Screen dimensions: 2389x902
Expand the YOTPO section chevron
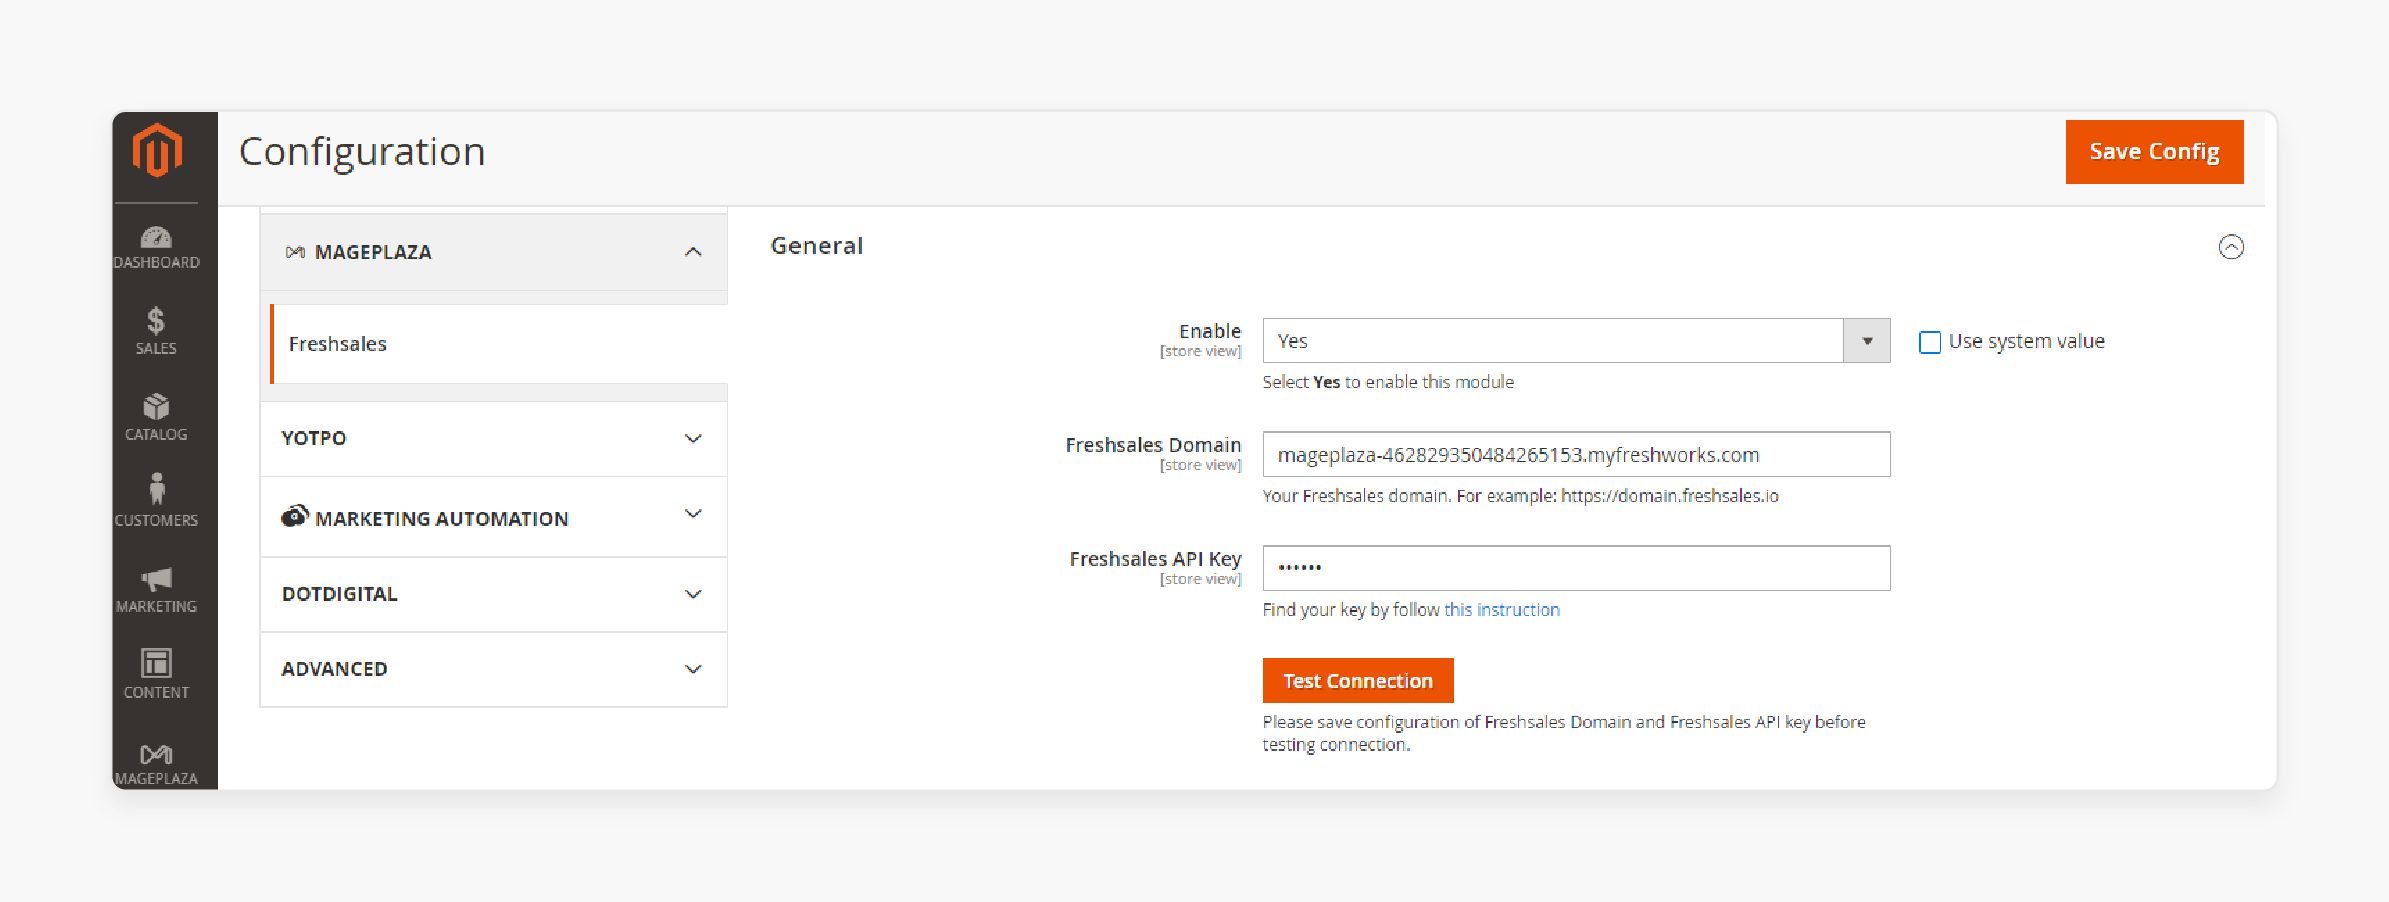coord(693,438)
